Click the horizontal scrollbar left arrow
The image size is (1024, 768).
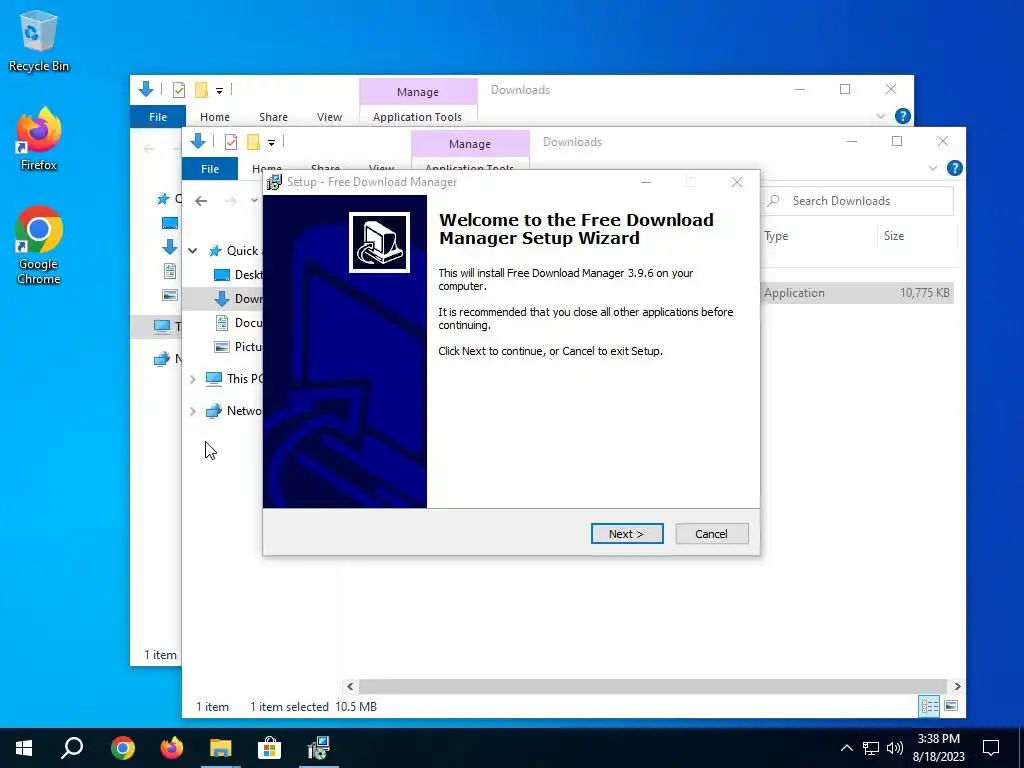click(350, 686)
